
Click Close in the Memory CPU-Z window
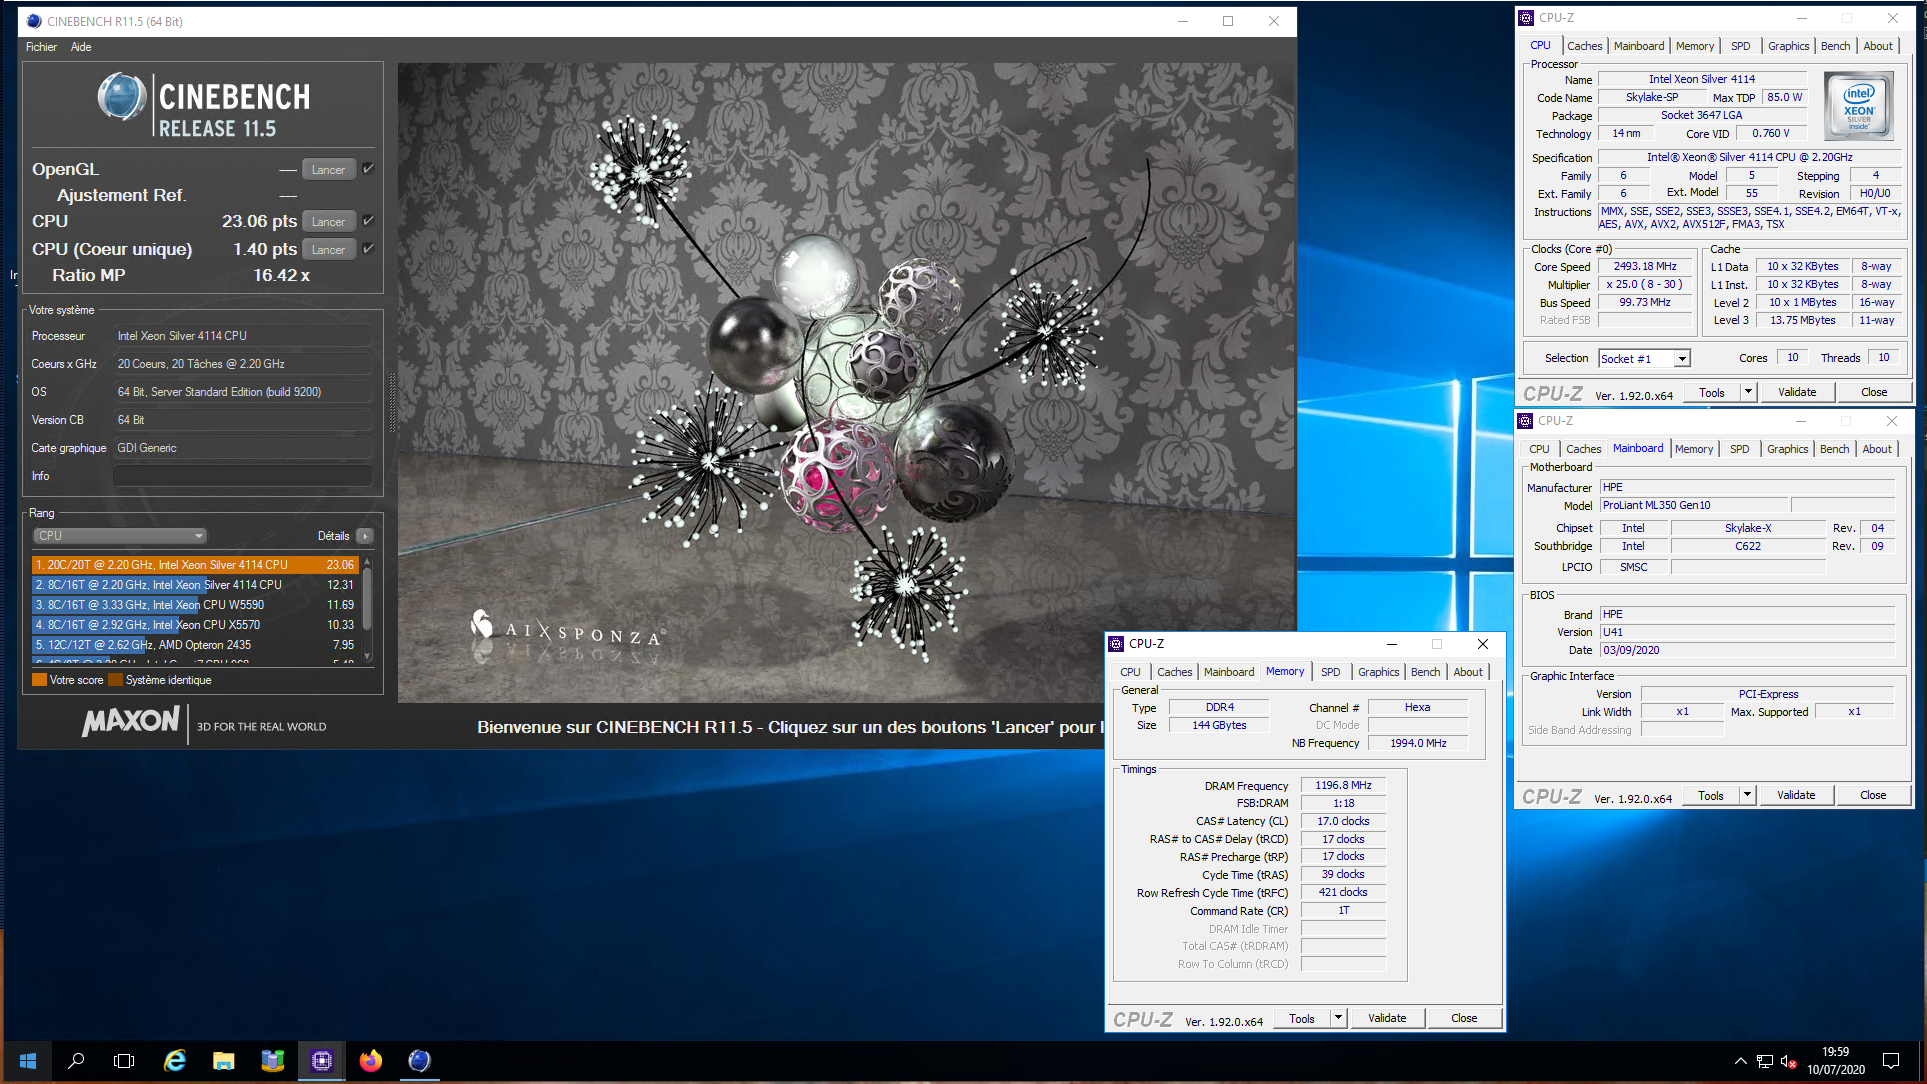tap(1464, 1019)
